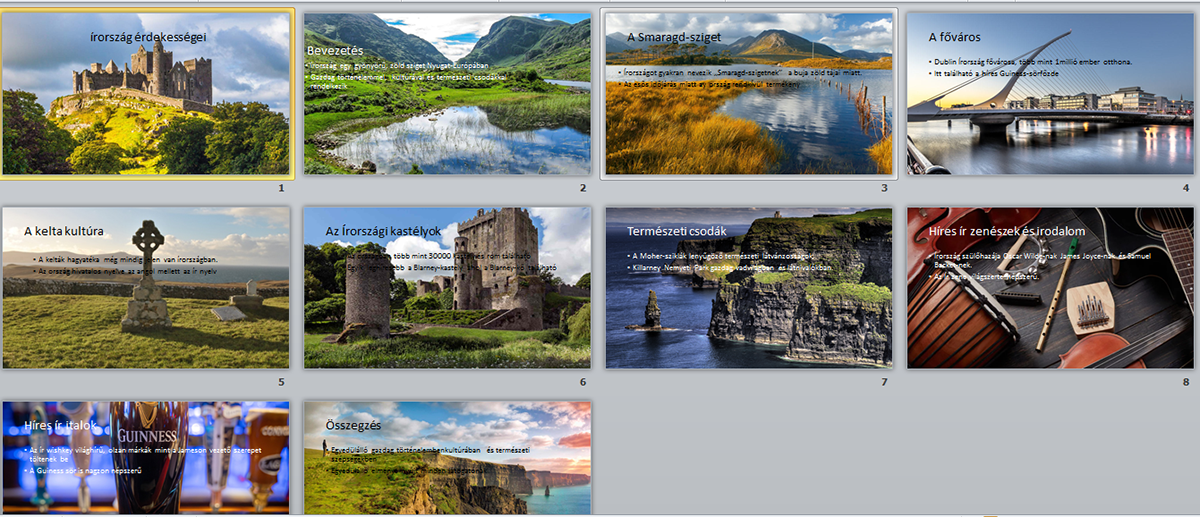The width and height of the screenshot is (1200, 517).
Task: Click the 'Természeti csodák' cliffs slide
Action: tap(749, 288)
